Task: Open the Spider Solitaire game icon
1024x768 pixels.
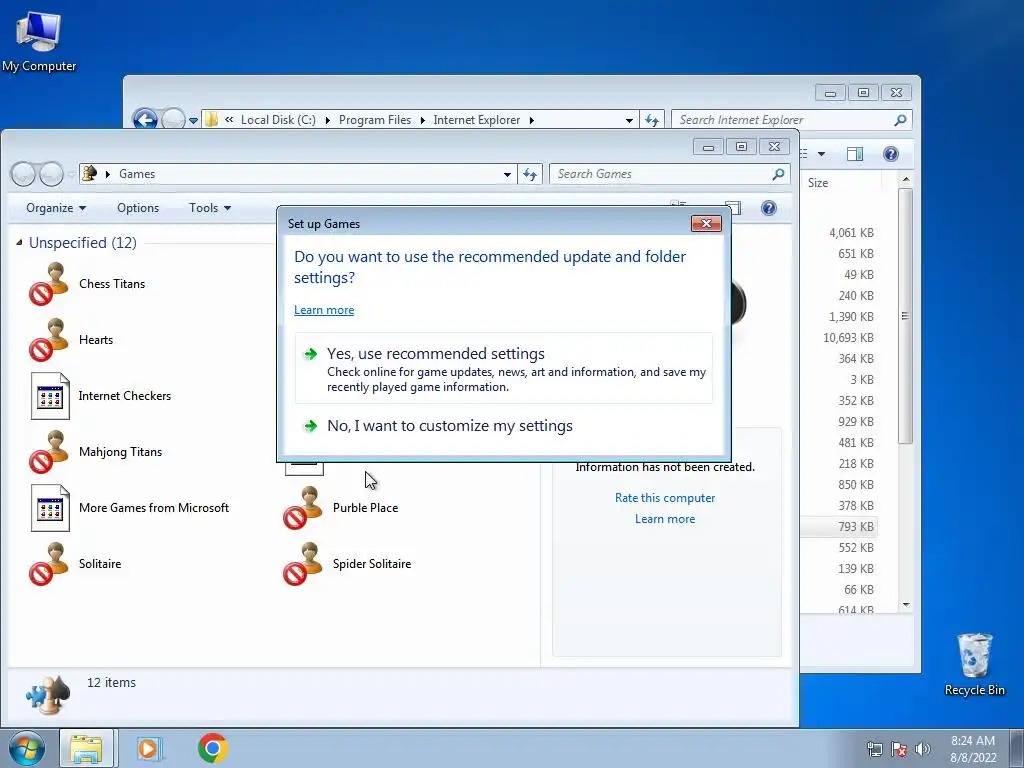Action: 303,564
